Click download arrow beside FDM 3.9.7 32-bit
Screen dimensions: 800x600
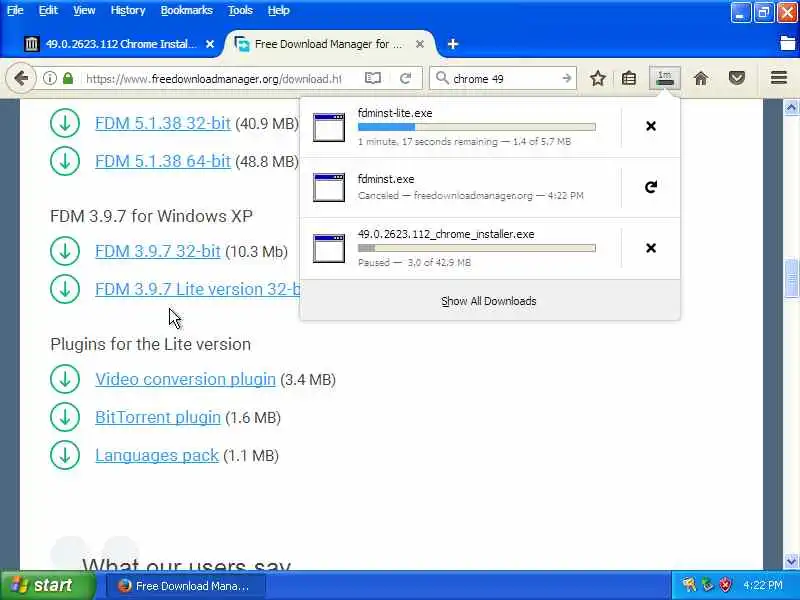coord(65,251)
